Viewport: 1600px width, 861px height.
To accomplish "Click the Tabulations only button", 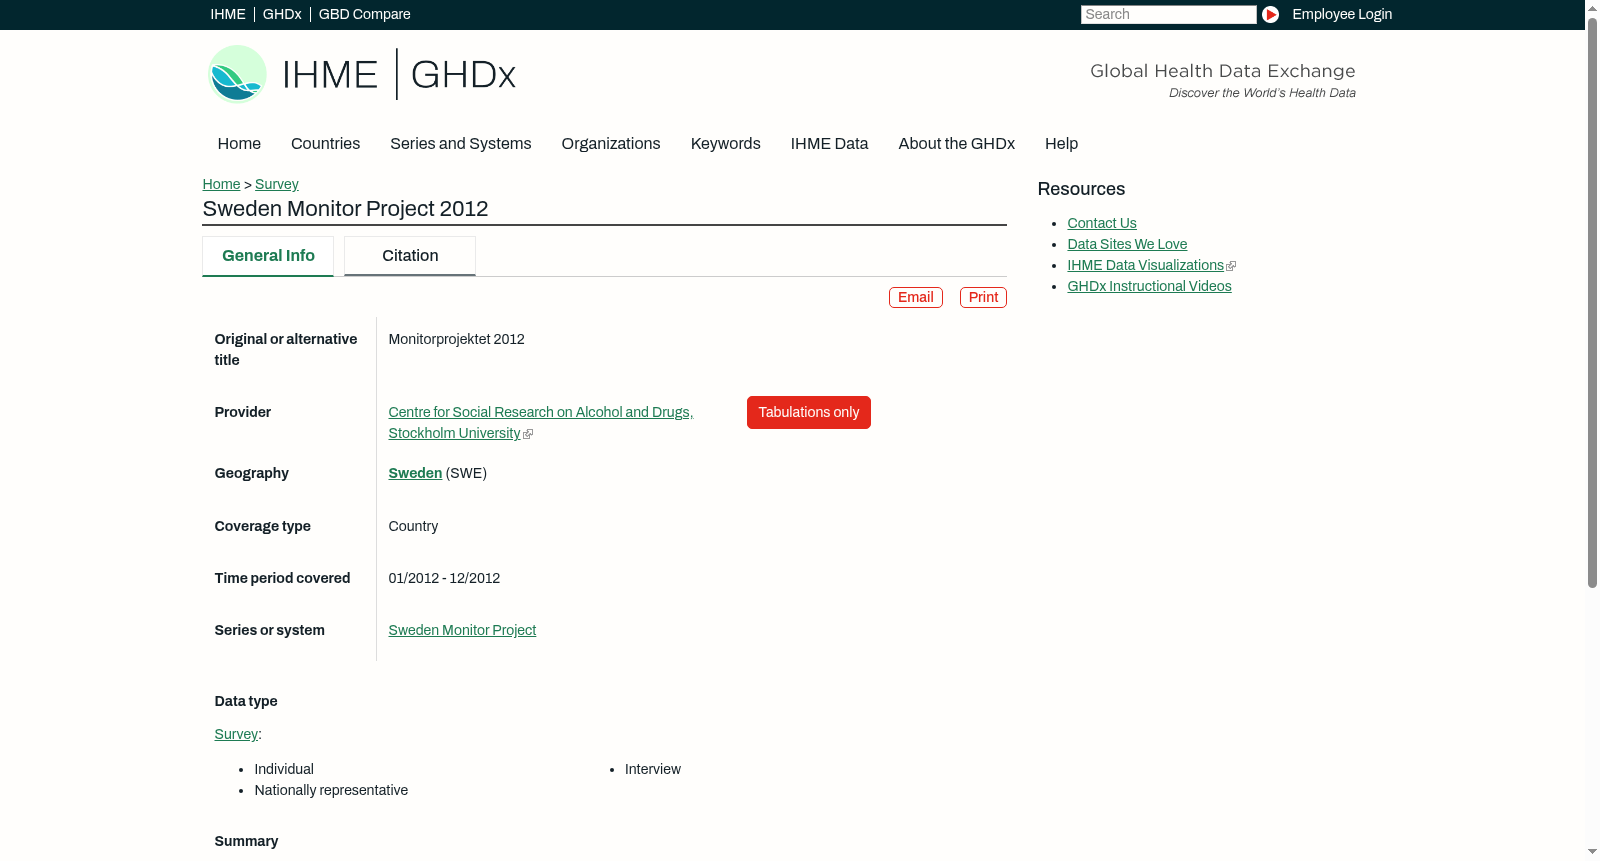I will pos(809,412).
